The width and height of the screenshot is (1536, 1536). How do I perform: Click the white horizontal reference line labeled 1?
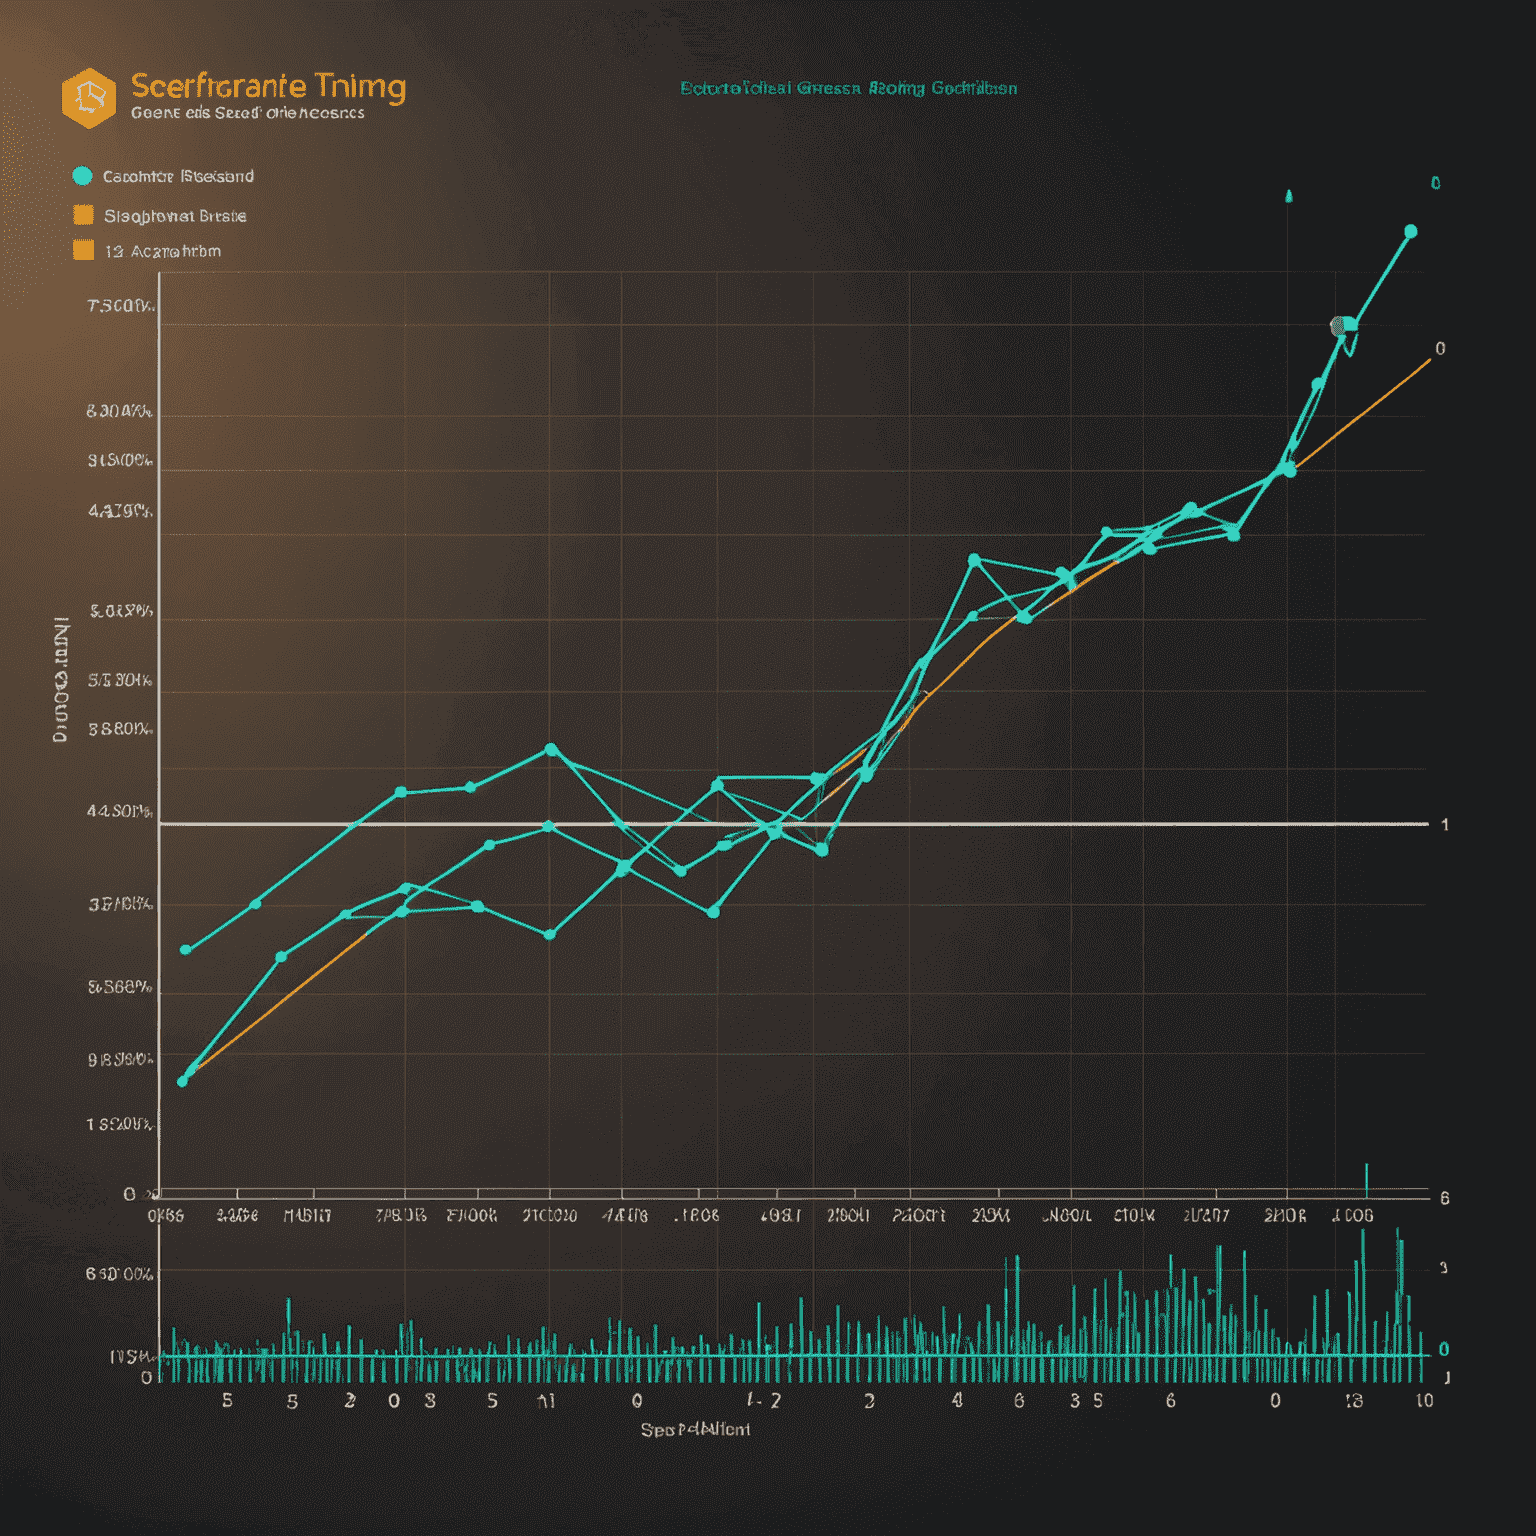pyautogui.click(x=794, y=824)
